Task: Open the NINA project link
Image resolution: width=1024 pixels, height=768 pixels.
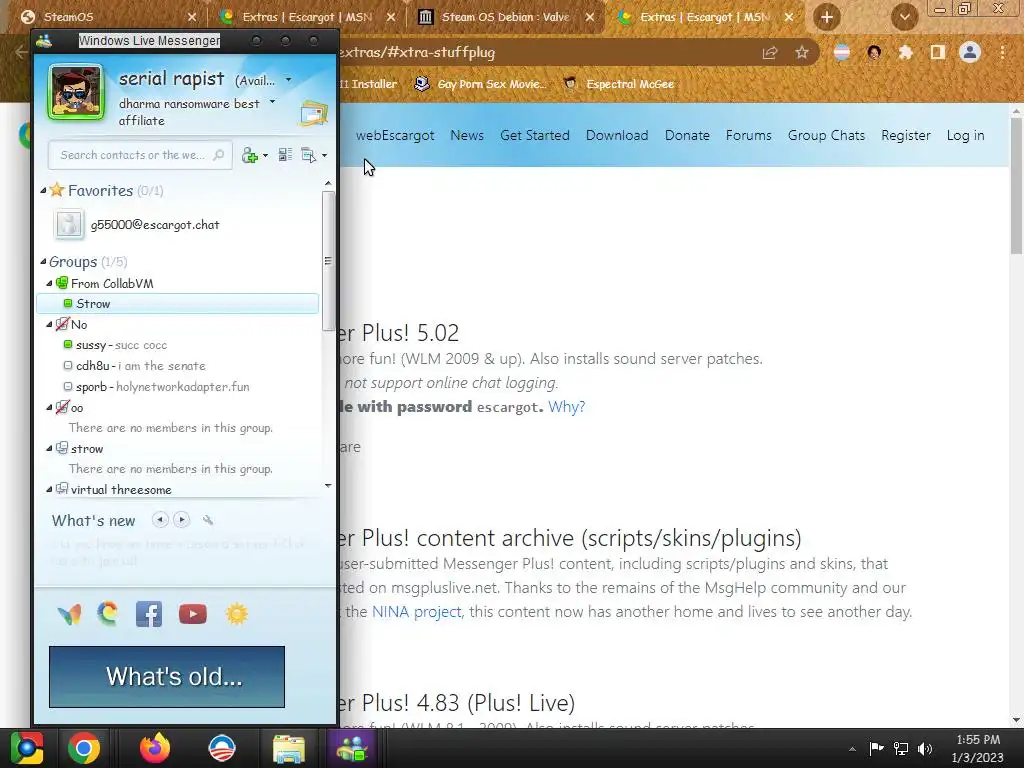Action: pyautogui.click(x=417, y=612)
